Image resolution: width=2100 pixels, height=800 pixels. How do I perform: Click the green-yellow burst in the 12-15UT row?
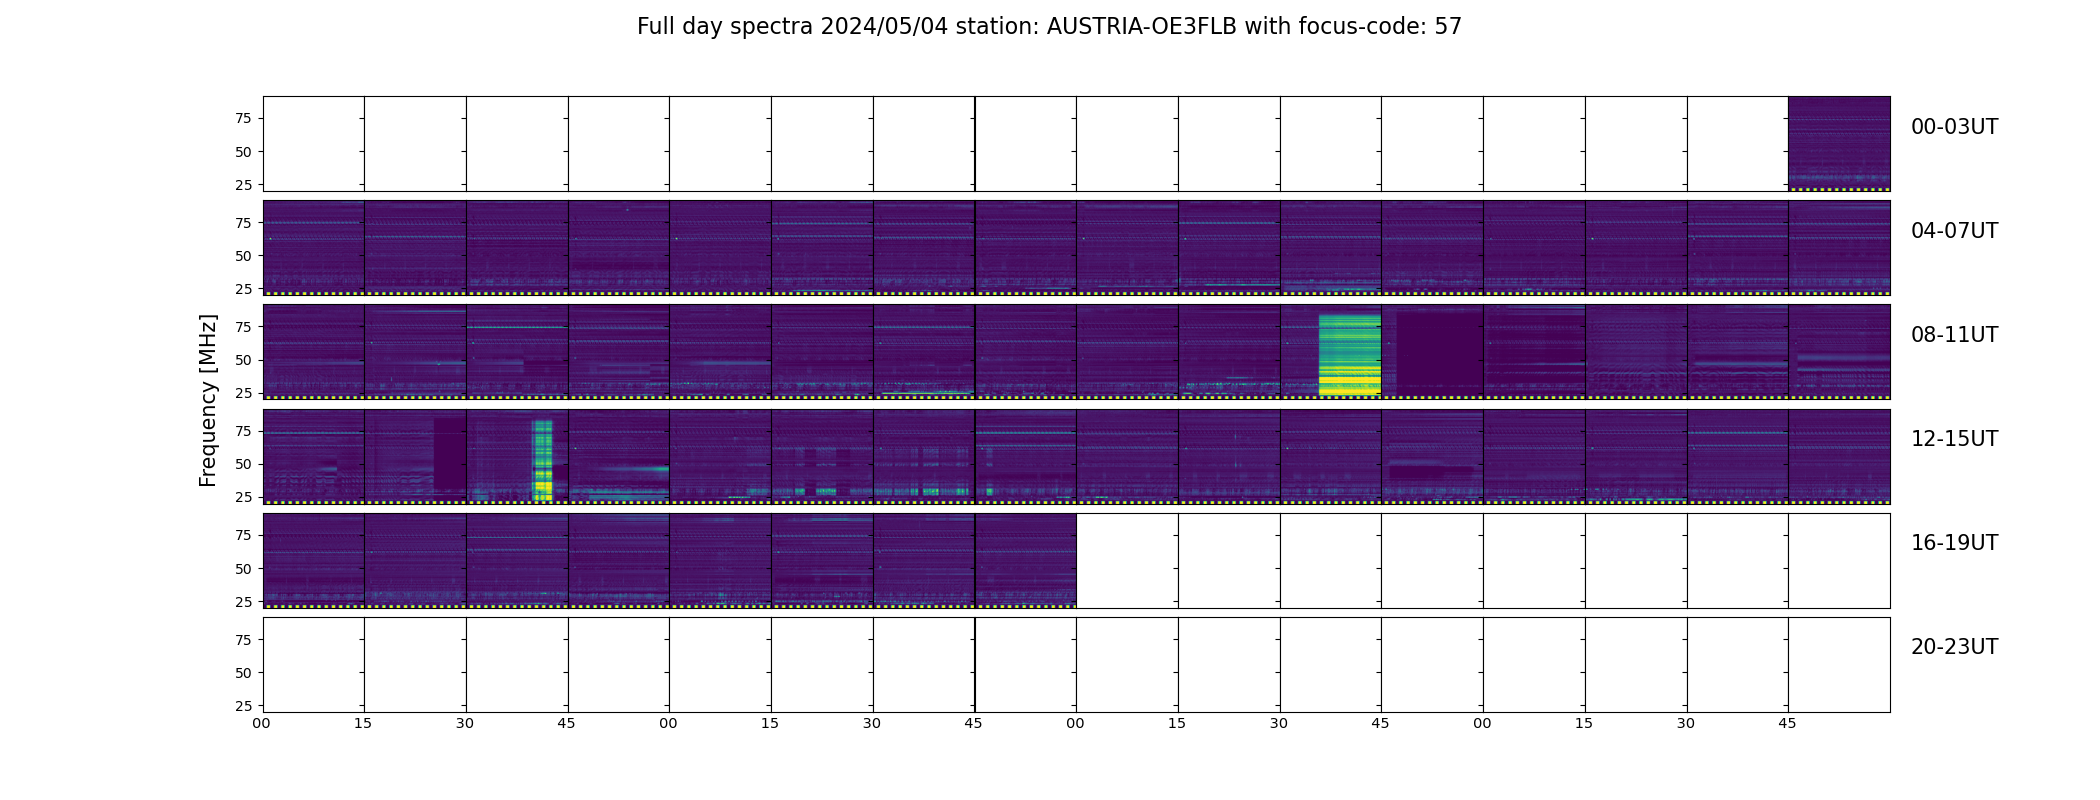click(x=543, y=460)
